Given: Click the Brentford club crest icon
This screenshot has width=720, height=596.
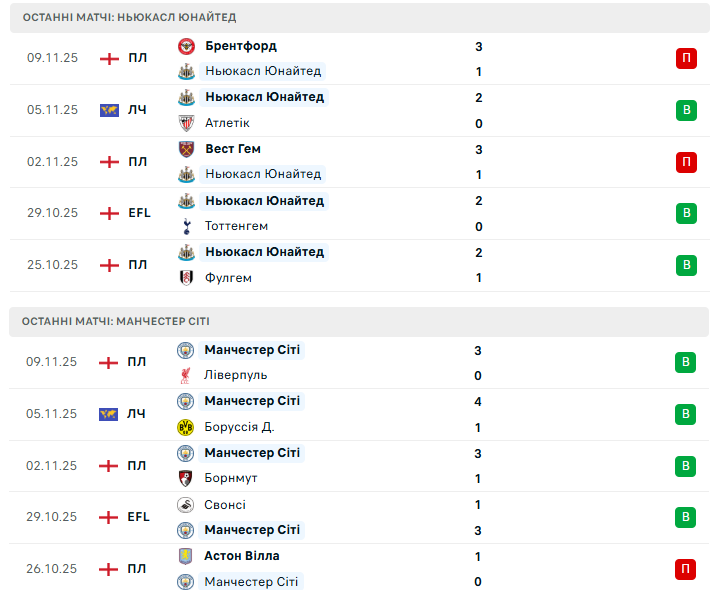Looking at the screenshot, I should pyautogui.click(x=186, y=46).
